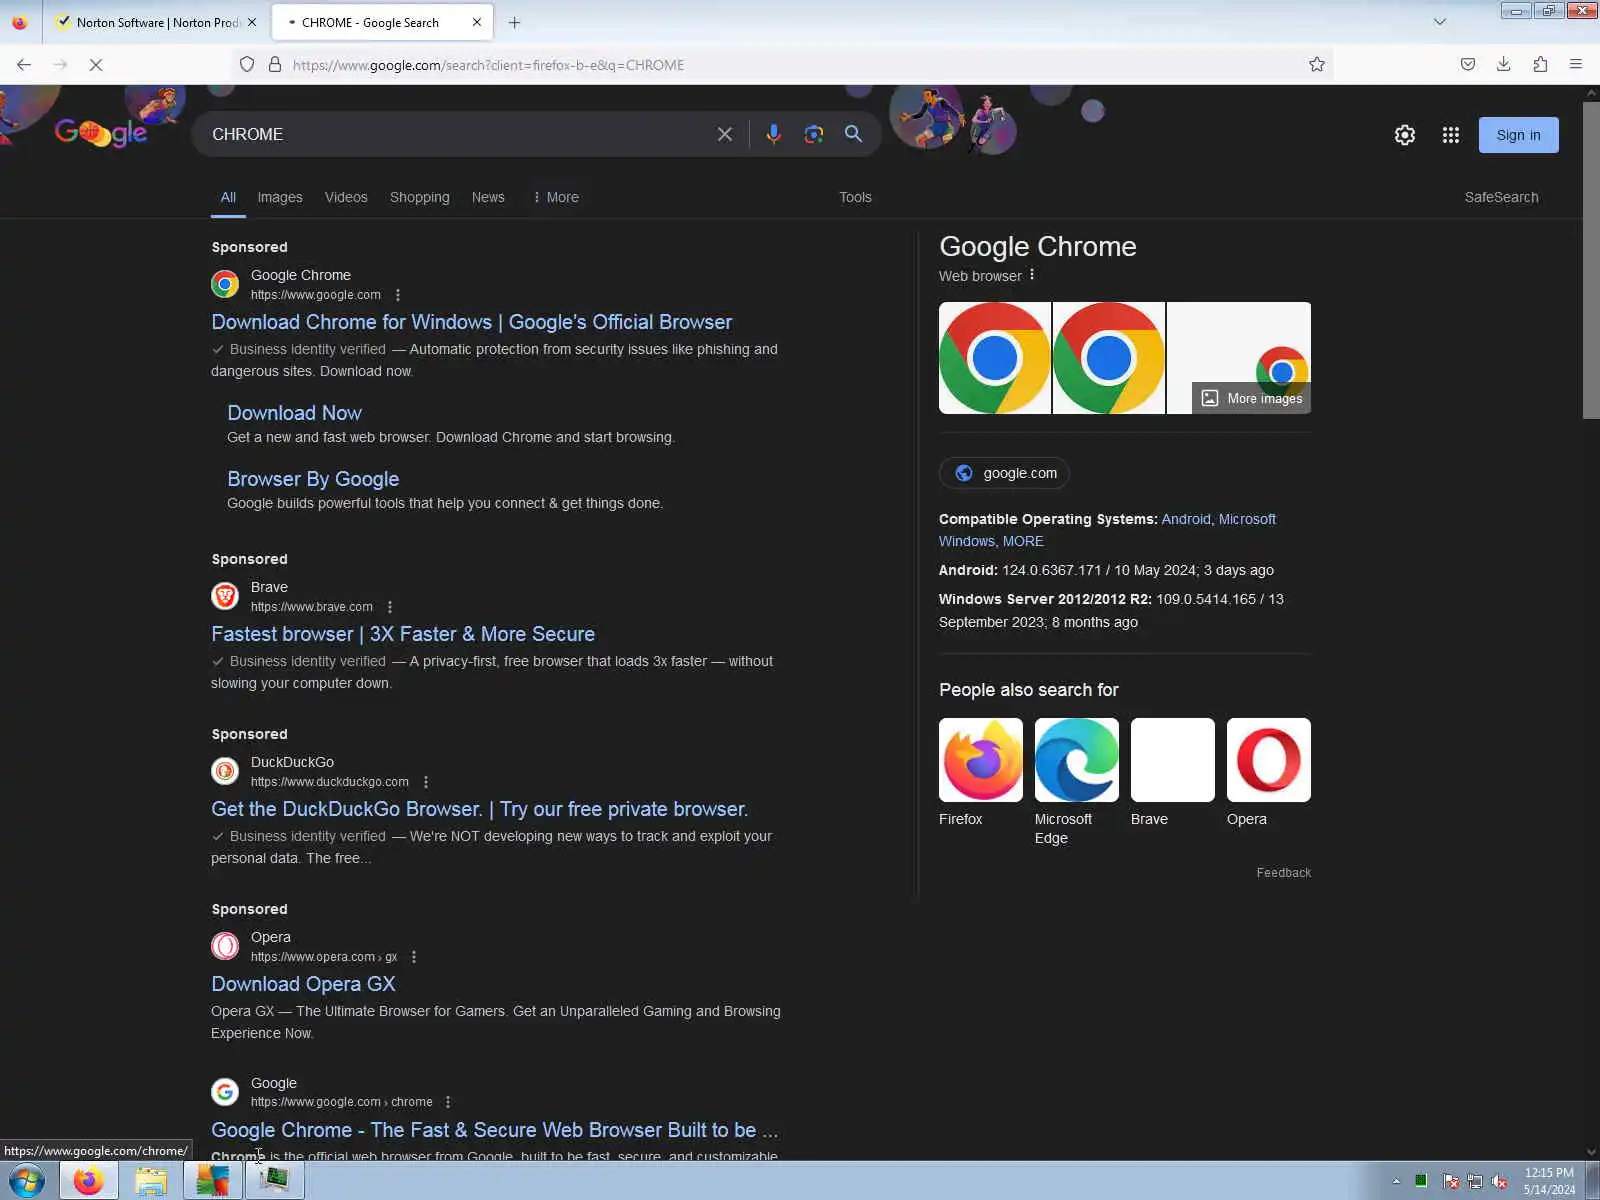This screenshot has width=1600, height=1200.
Task: Open options for Brave ad
Action: (x=390, y=607)
